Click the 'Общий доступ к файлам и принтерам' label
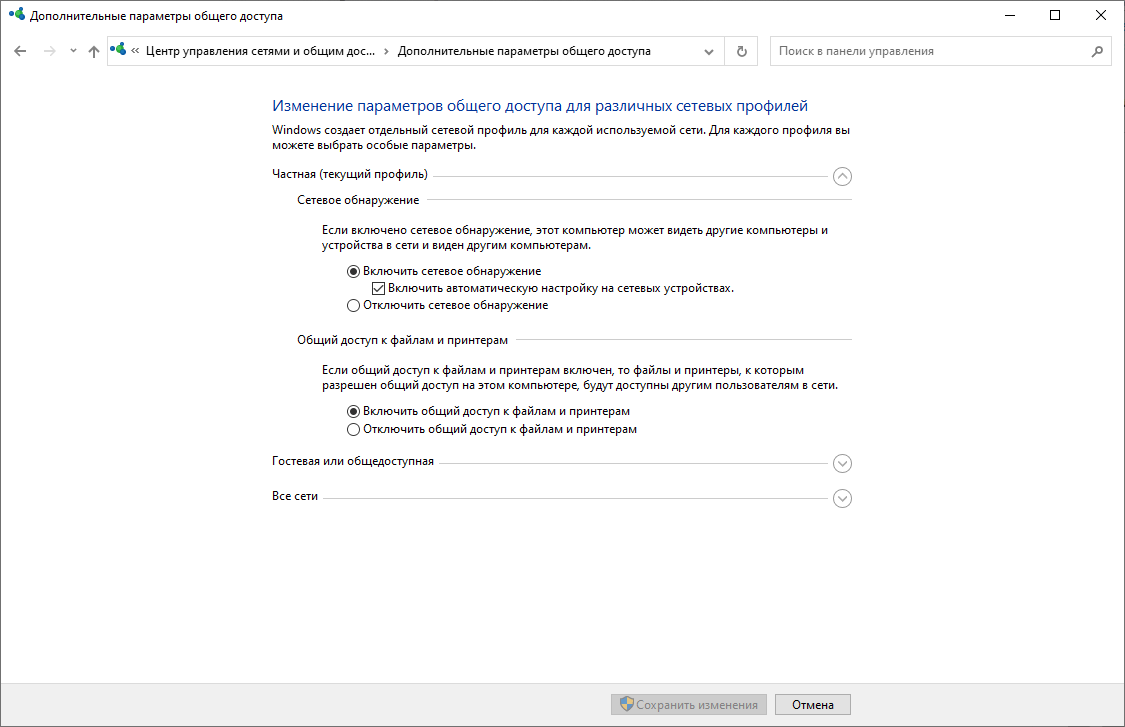 pyautogui.click(x=403, y=340)
